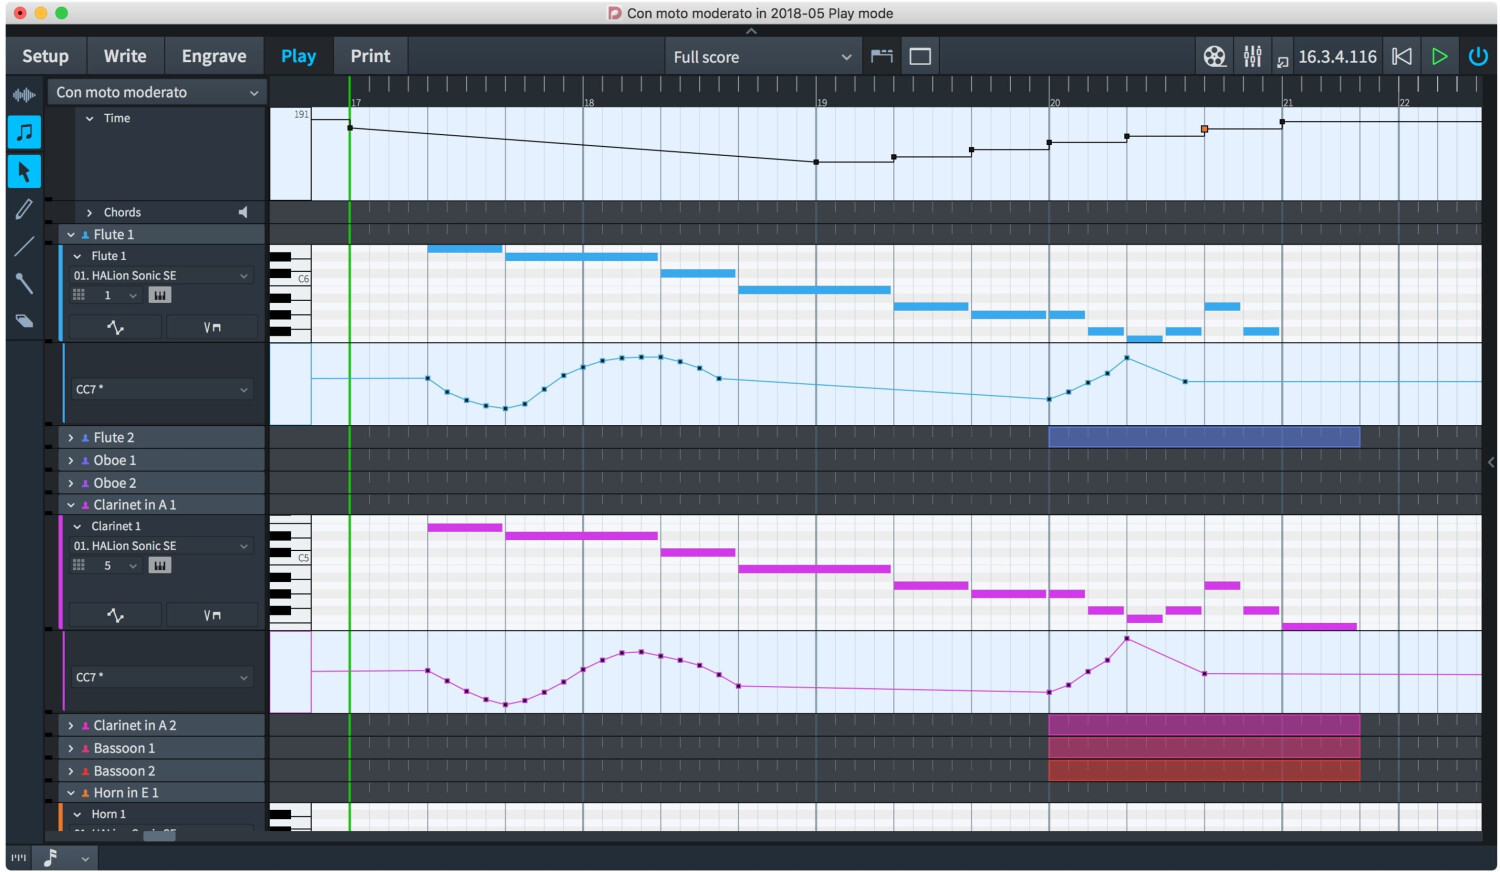1500x872 pixels.
Task: Open the Con moto moderato flow selector
Action: coord(157,92)
